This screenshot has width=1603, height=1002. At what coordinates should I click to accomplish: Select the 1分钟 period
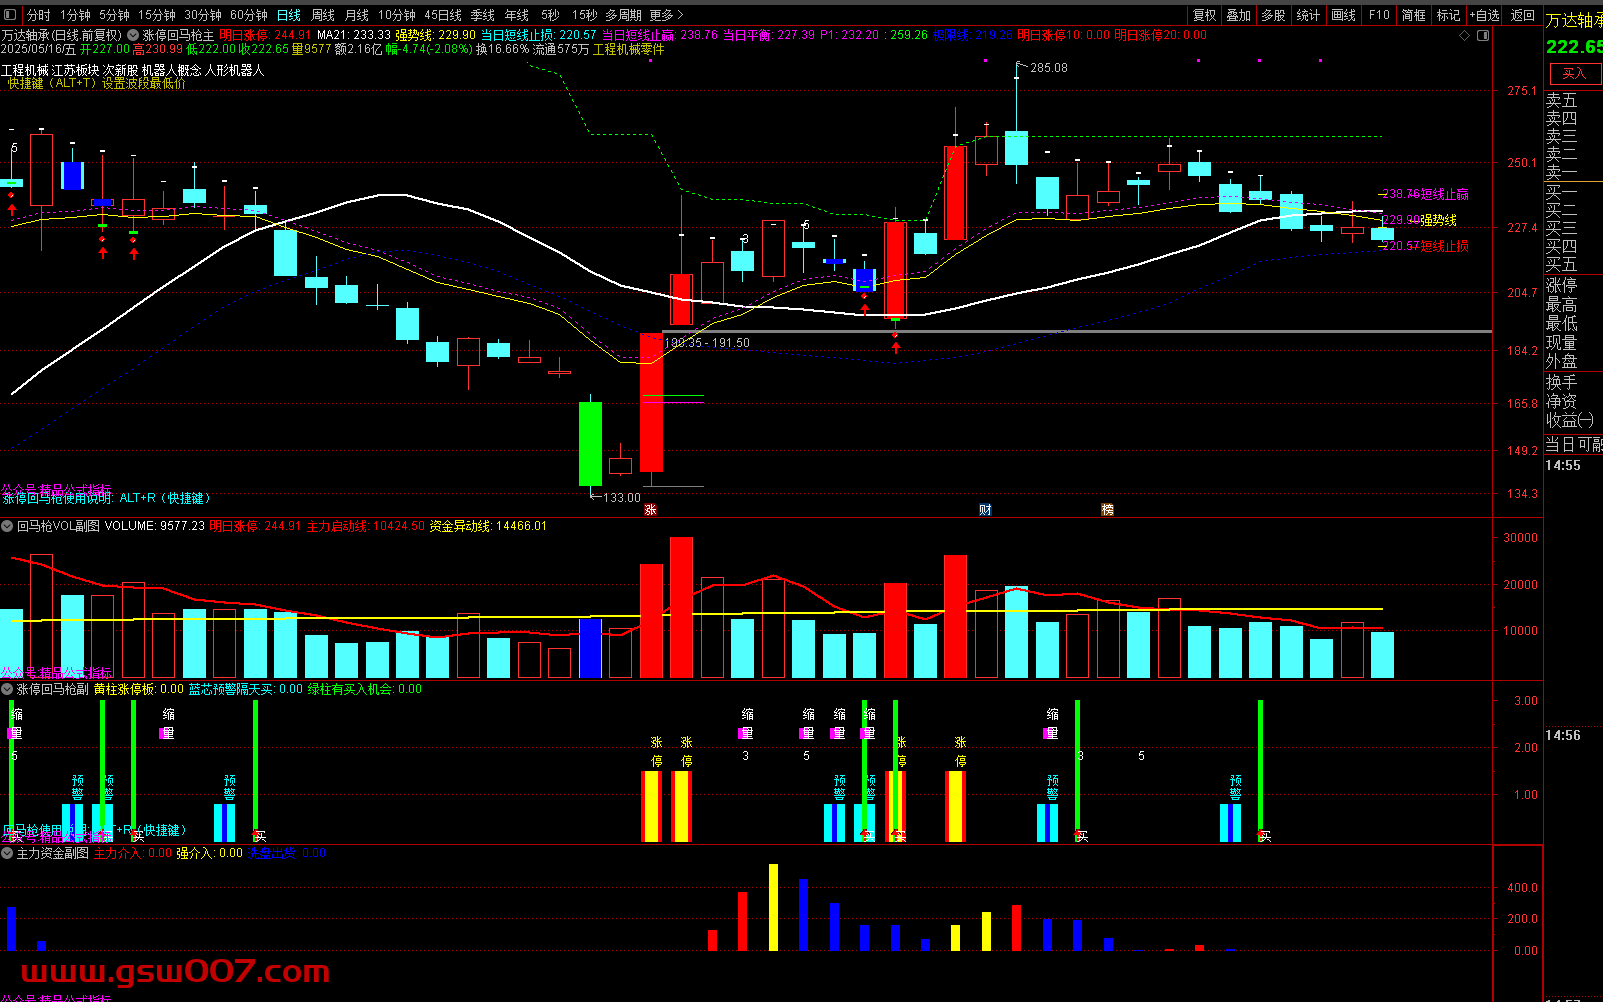point(75,15)
